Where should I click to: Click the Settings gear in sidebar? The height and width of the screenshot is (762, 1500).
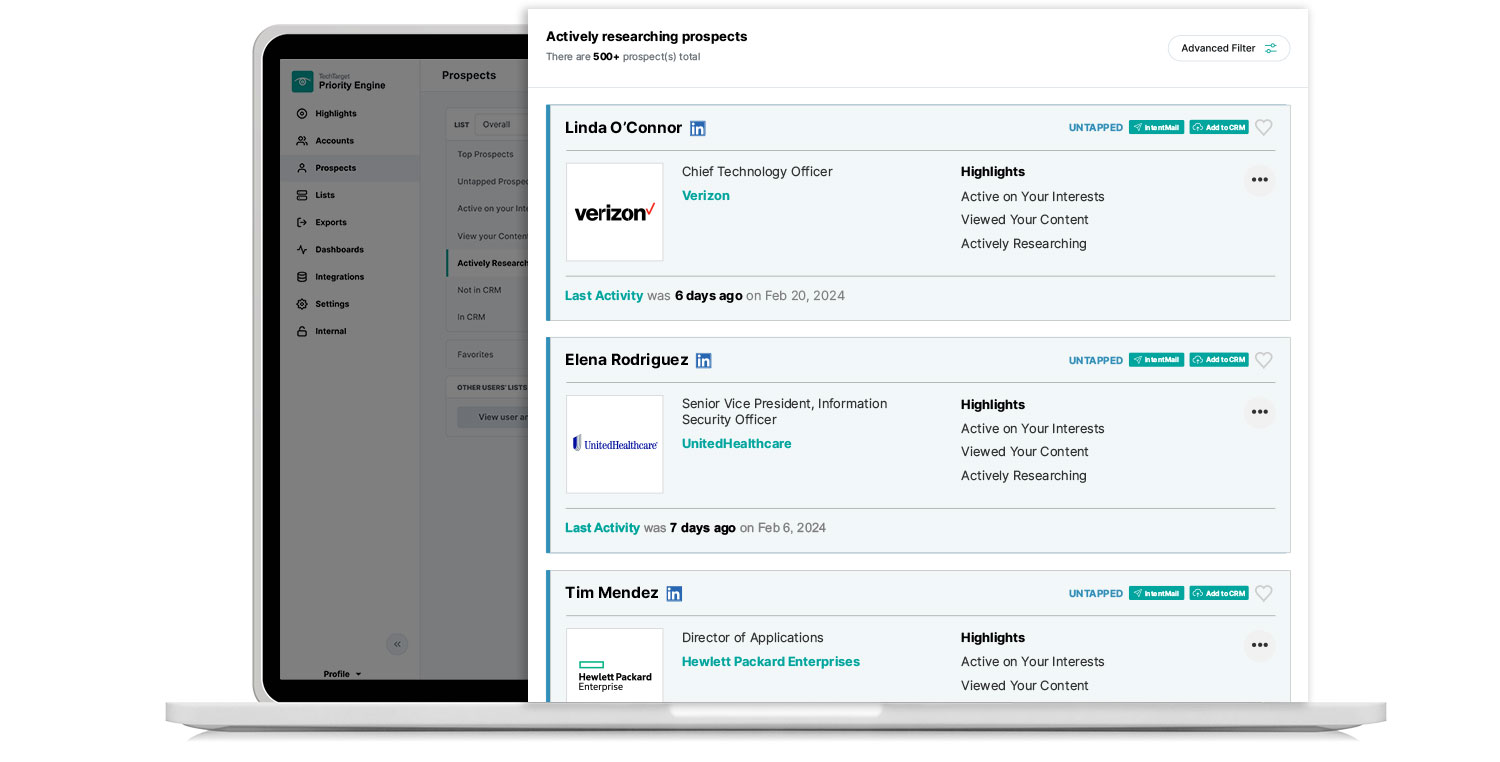303,304
